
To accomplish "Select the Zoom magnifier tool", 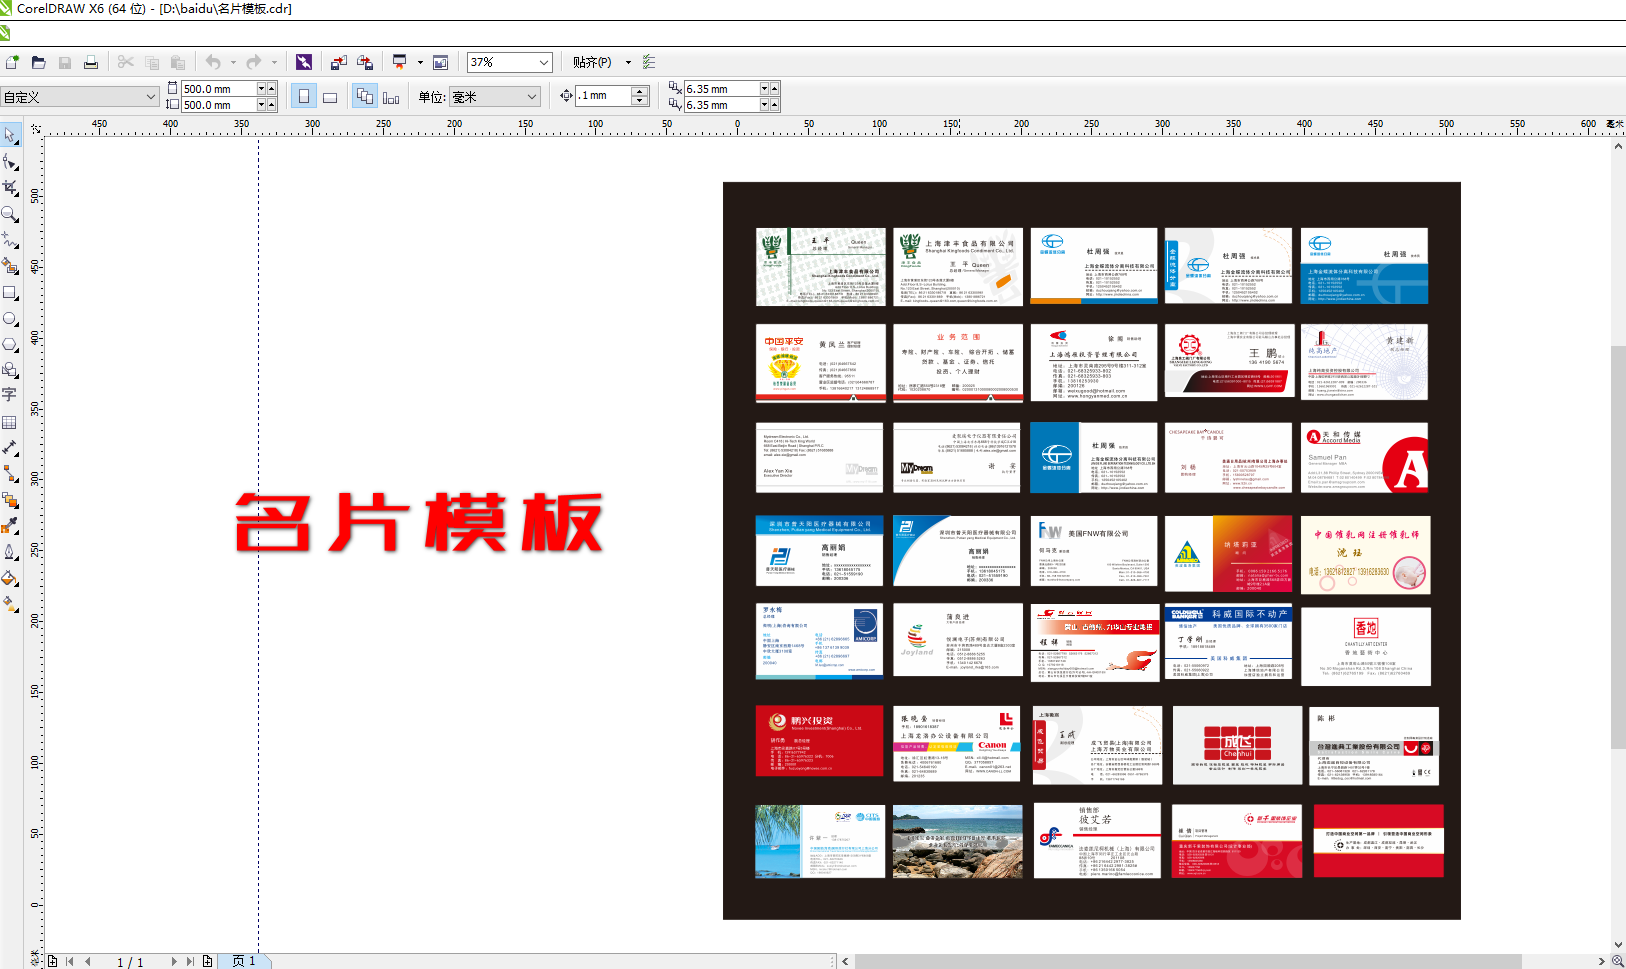I will 10,214.
